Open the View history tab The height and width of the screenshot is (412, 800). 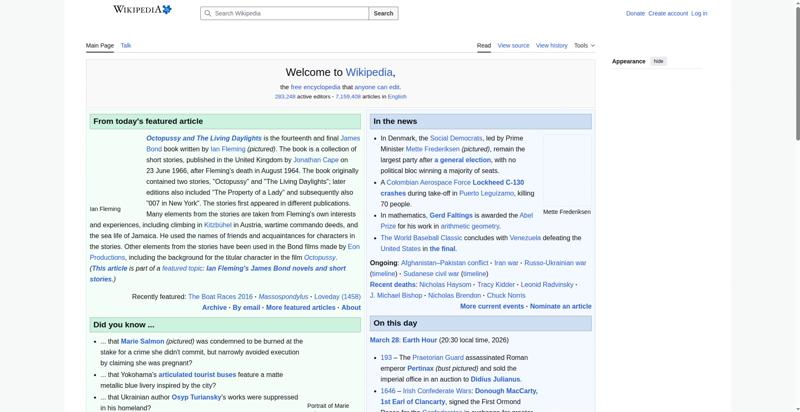(x=551, y=45)
